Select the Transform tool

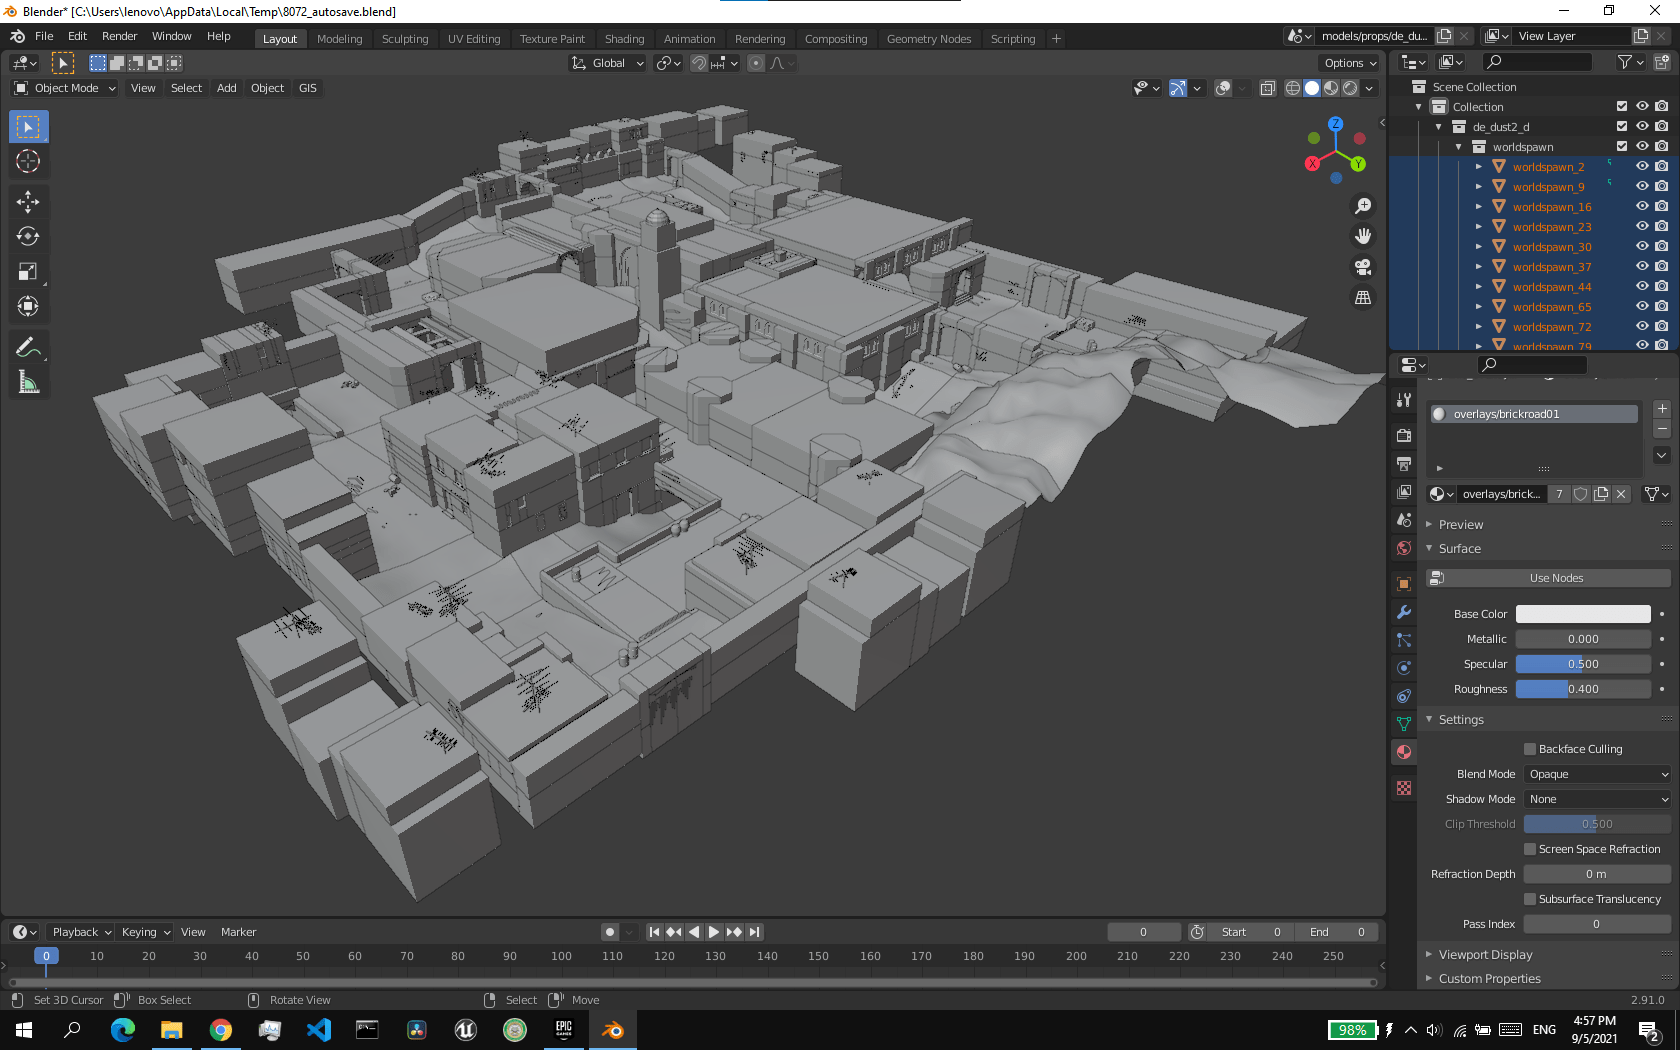click(28, 306)
